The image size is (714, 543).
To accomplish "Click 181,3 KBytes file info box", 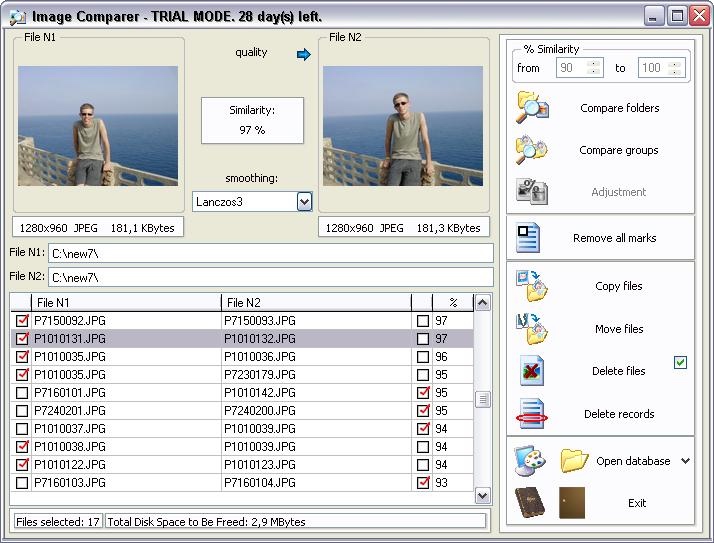I will pyautogui.click(x=404, y=227).
